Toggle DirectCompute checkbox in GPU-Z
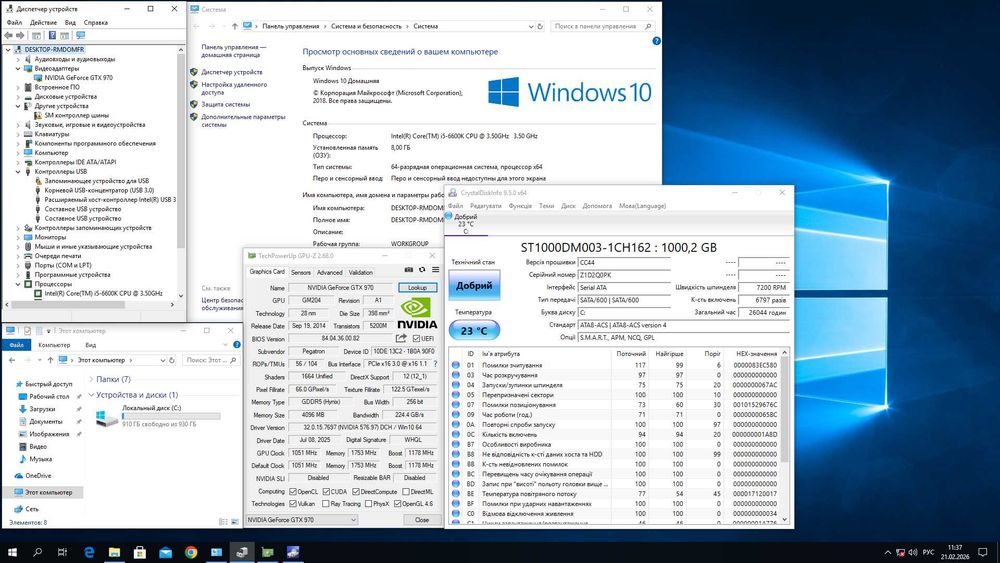The image size is (1000, 563). pos(356,492)
